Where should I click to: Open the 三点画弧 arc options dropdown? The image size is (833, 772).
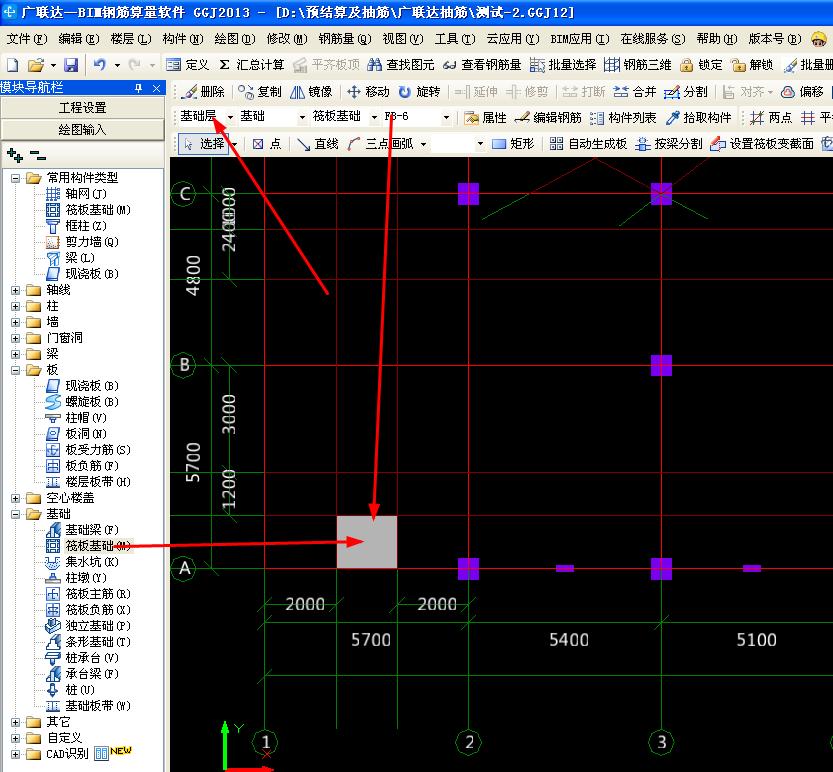tap(423, 144)
